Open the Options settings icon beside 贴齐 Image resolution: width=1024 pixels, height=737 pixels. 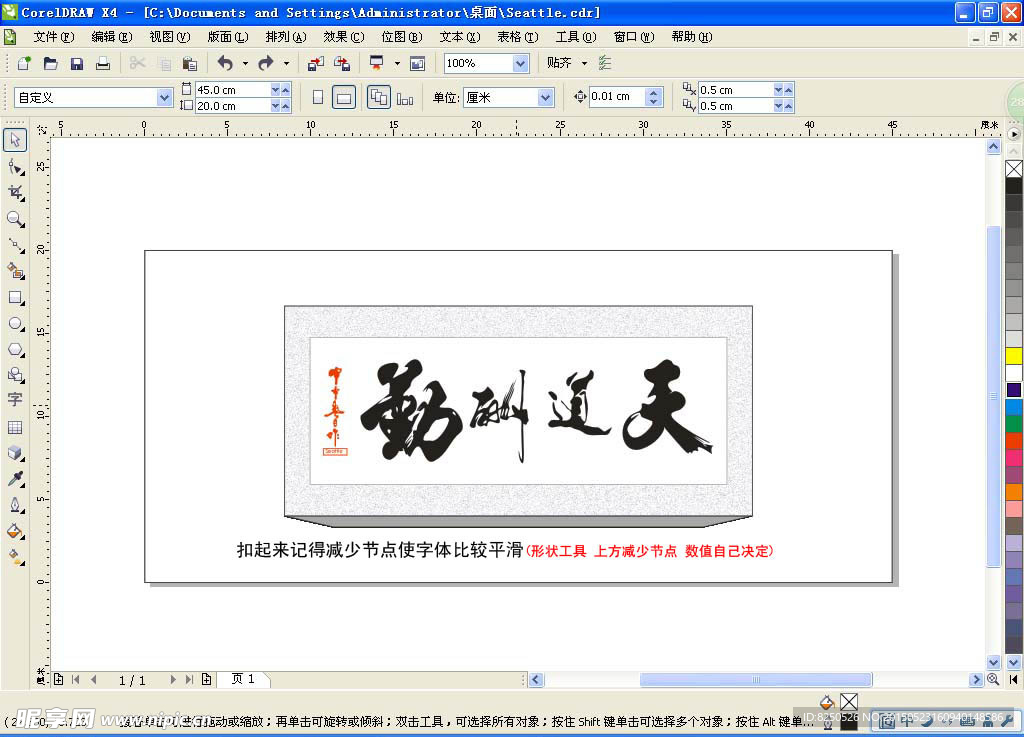coord(605,63)
